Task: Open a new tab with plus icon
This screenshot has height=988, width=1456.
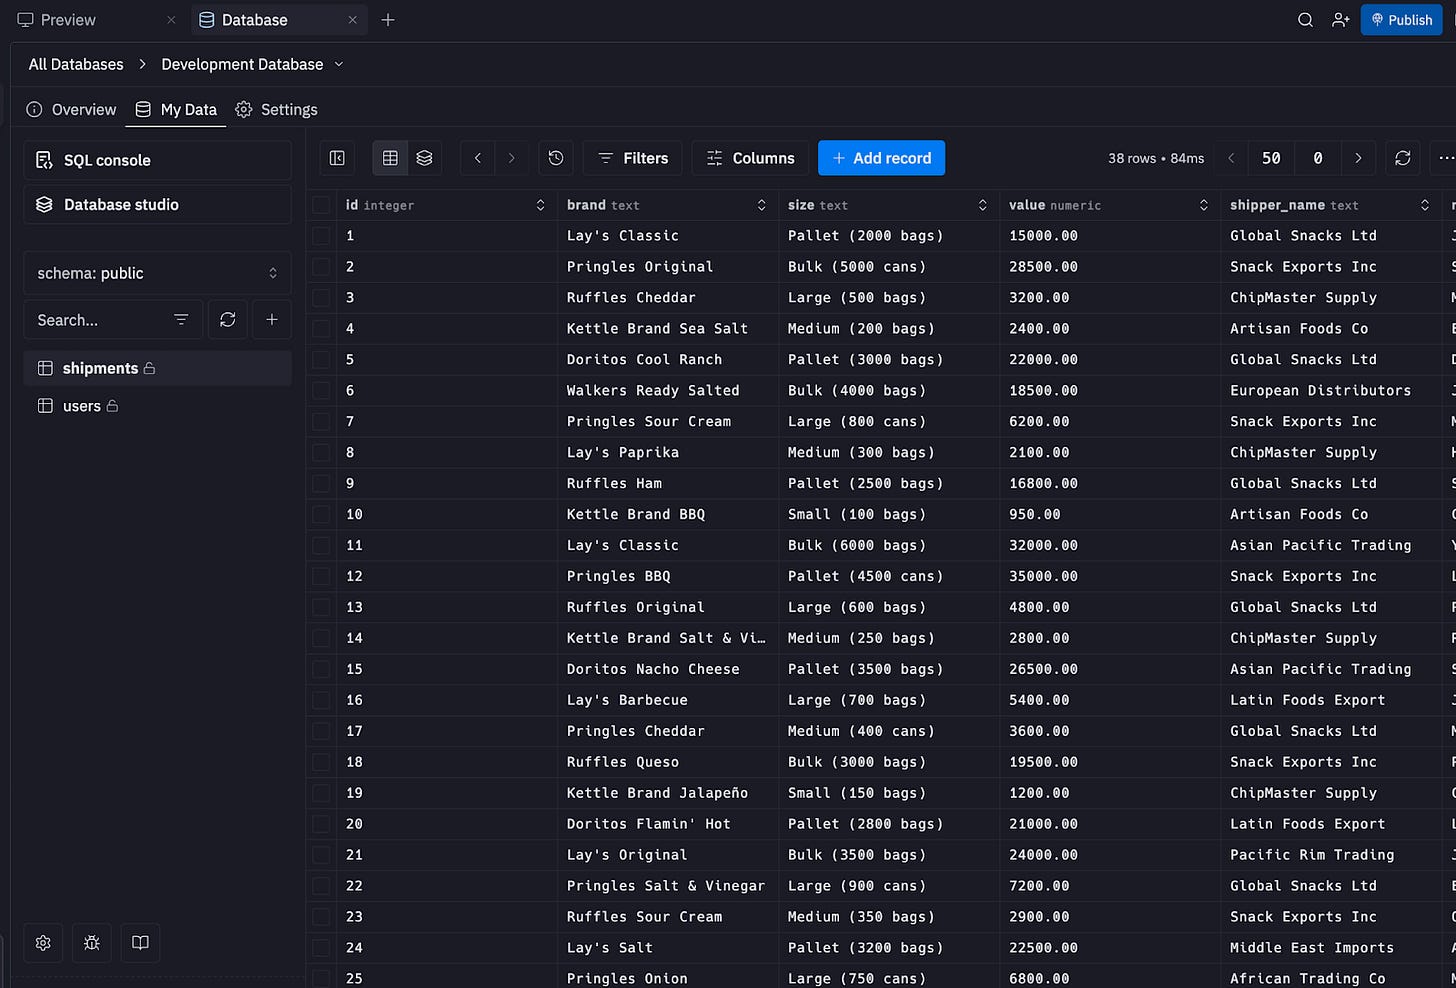Action: click(388, 20)
